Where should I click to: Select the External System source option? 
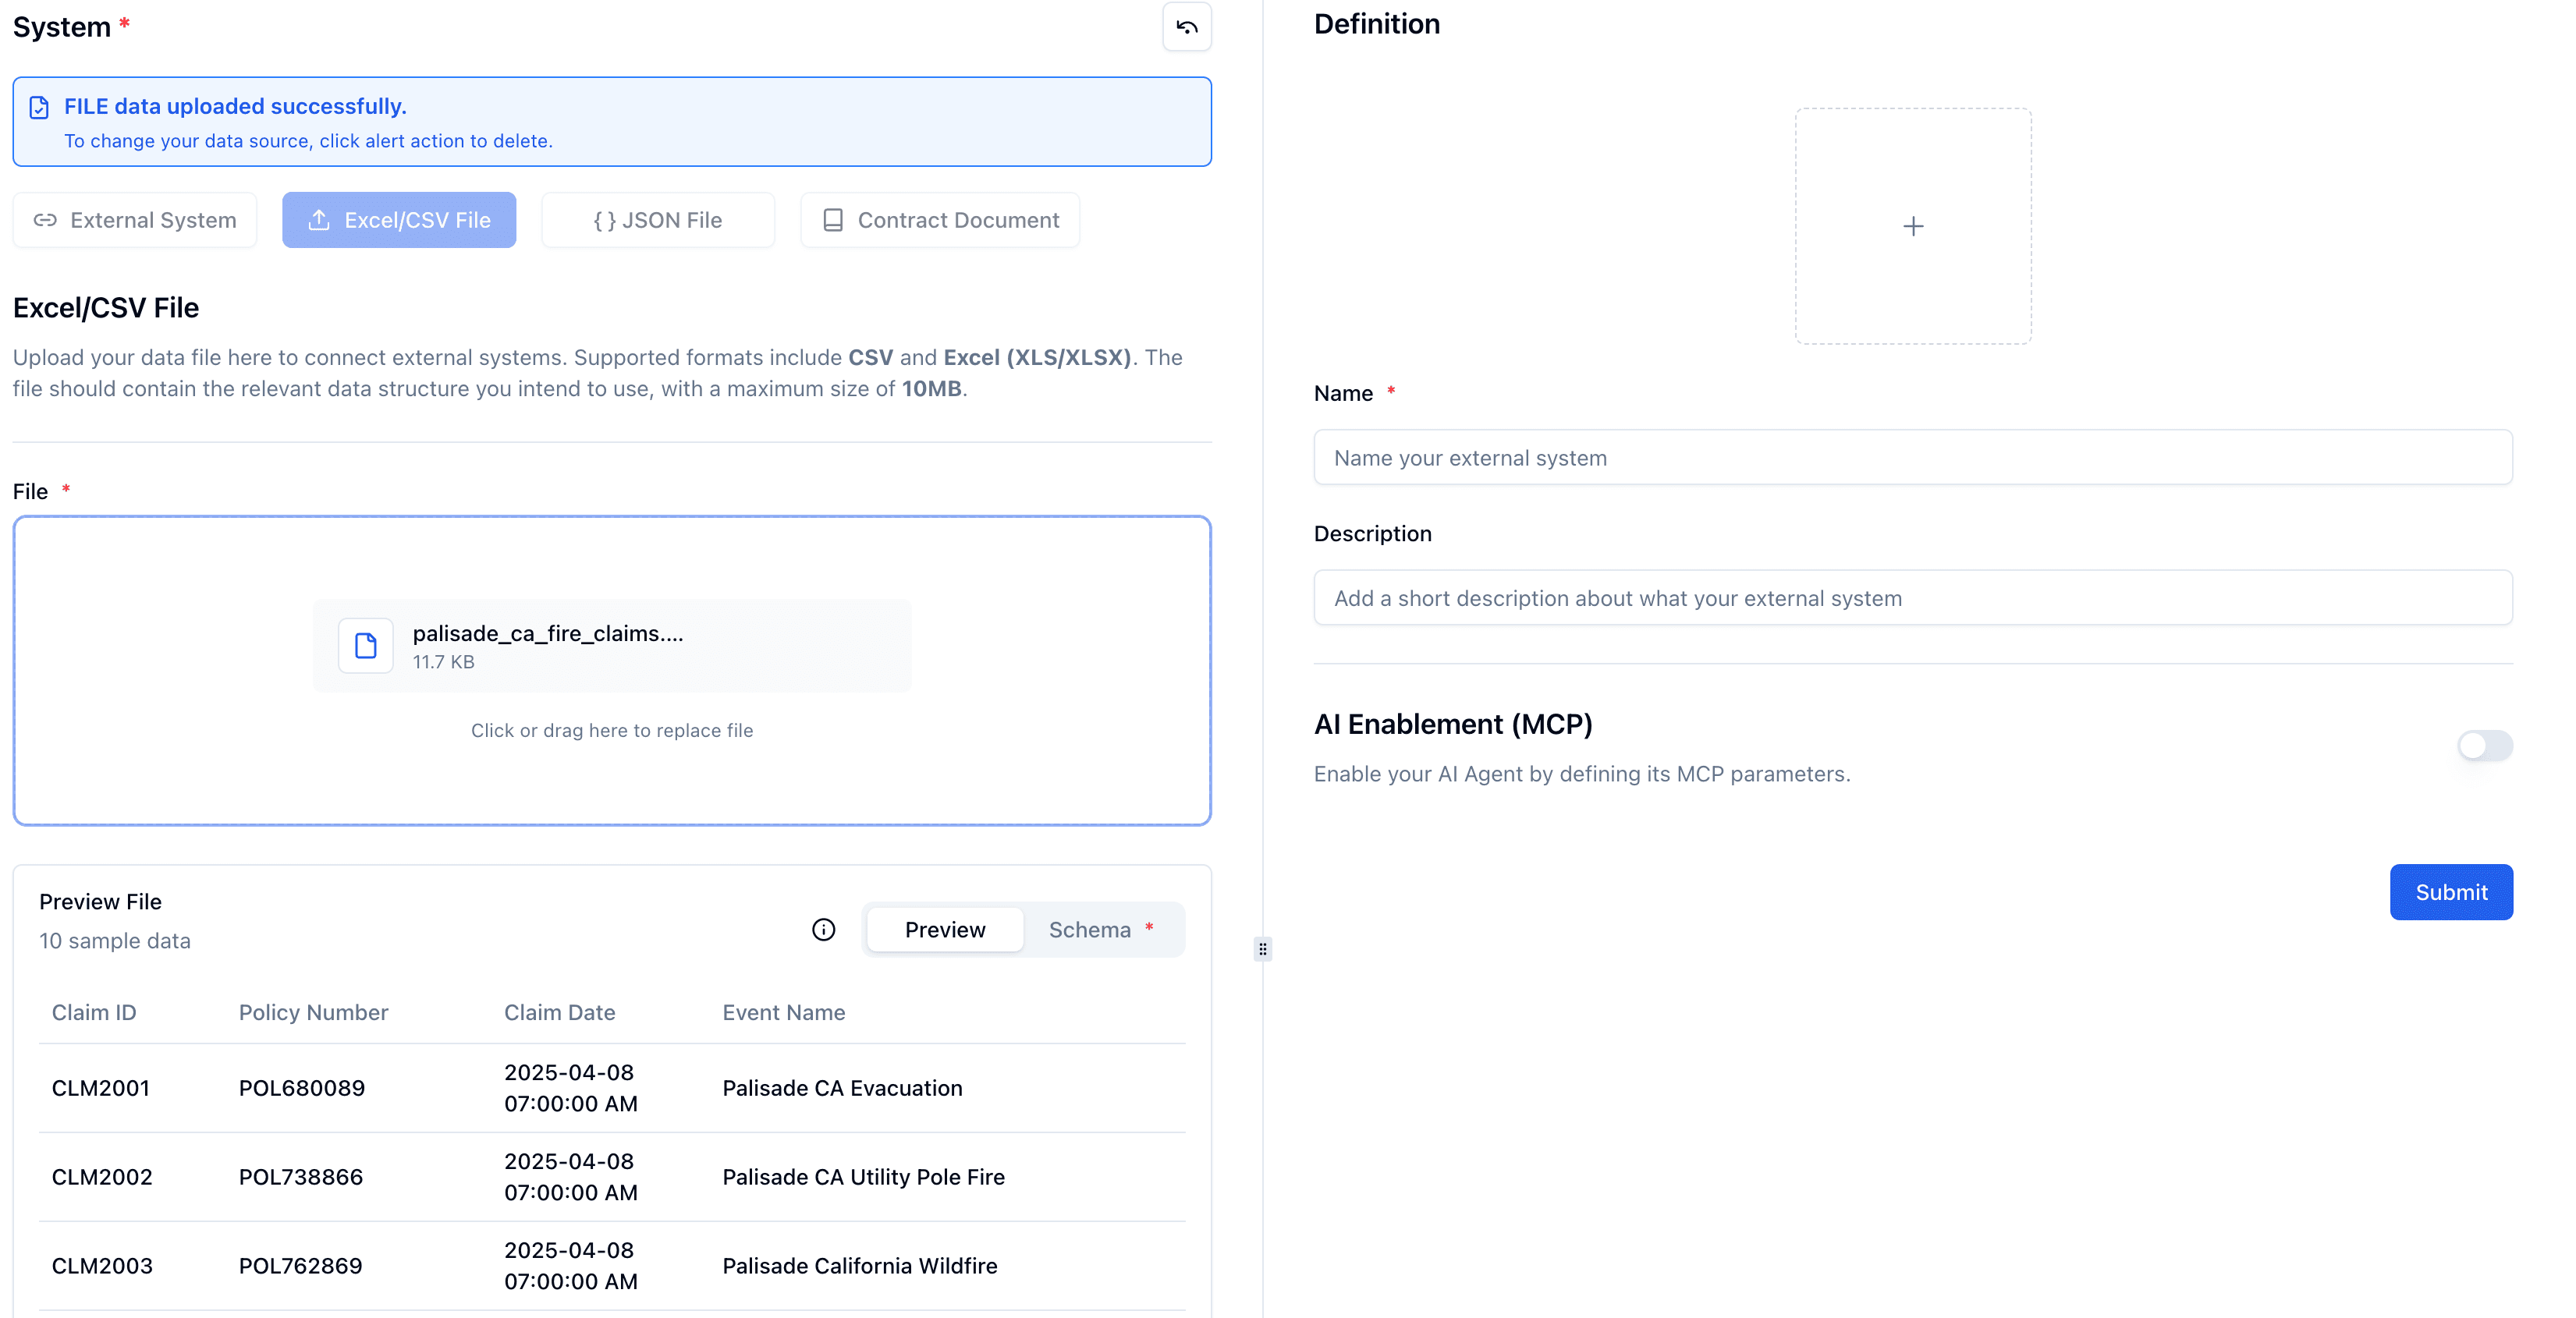135,220
